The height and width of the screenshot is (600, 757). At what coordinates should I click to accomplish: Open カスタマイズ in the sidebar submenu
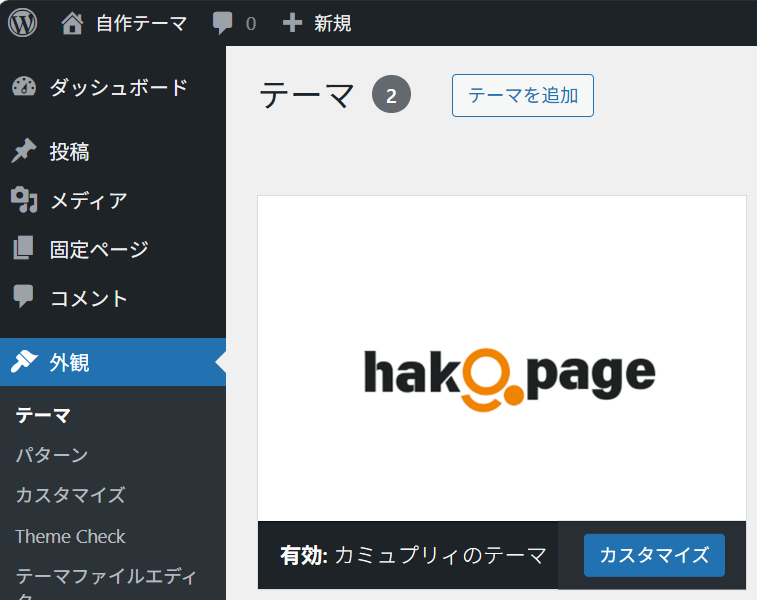pos(70,496)
